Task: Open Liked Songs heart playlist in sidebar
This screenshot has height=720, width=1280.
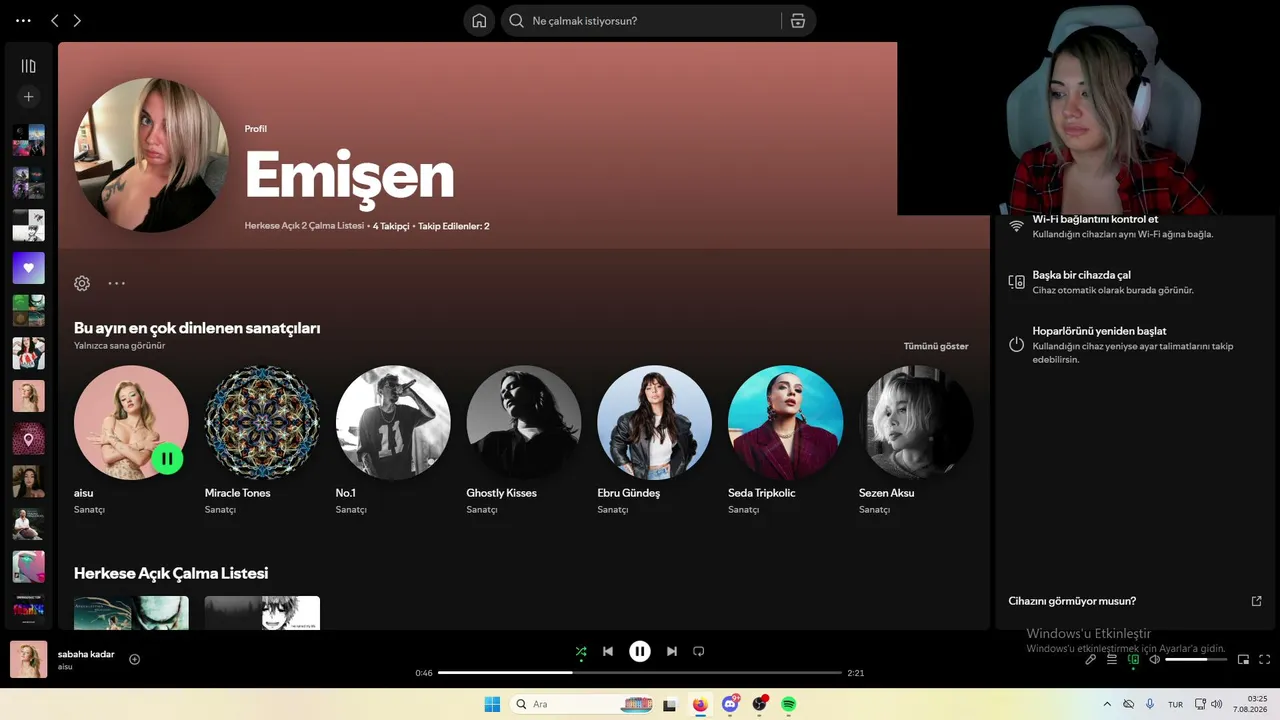Action: tap(29, 268)
